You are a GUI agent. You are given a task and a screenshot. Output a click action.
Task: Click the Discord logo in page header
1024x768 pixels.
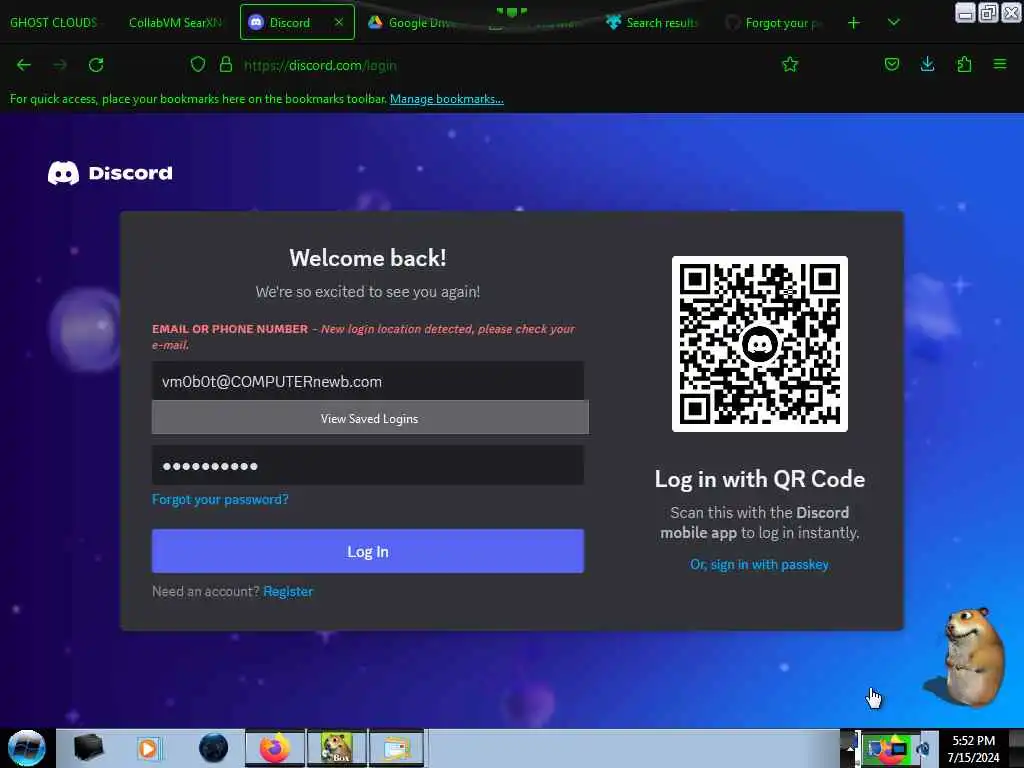(110, 173)
